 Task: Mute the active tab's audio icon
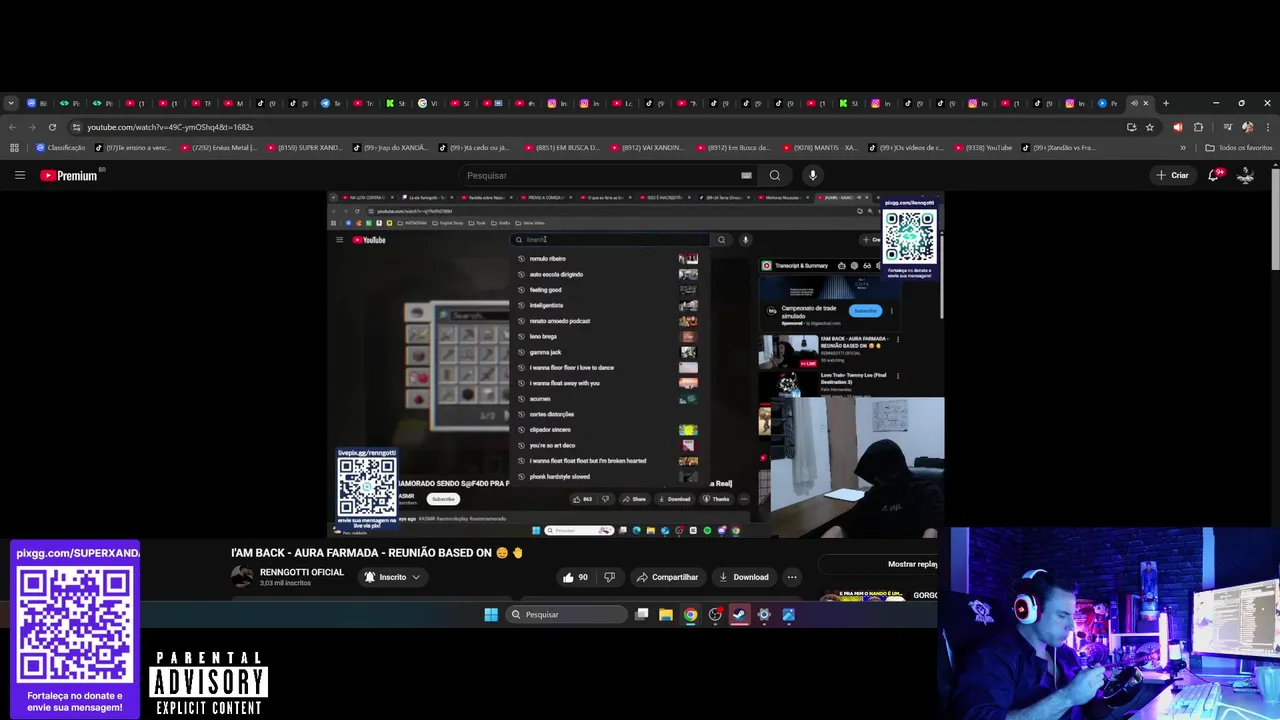point(1134,103)
